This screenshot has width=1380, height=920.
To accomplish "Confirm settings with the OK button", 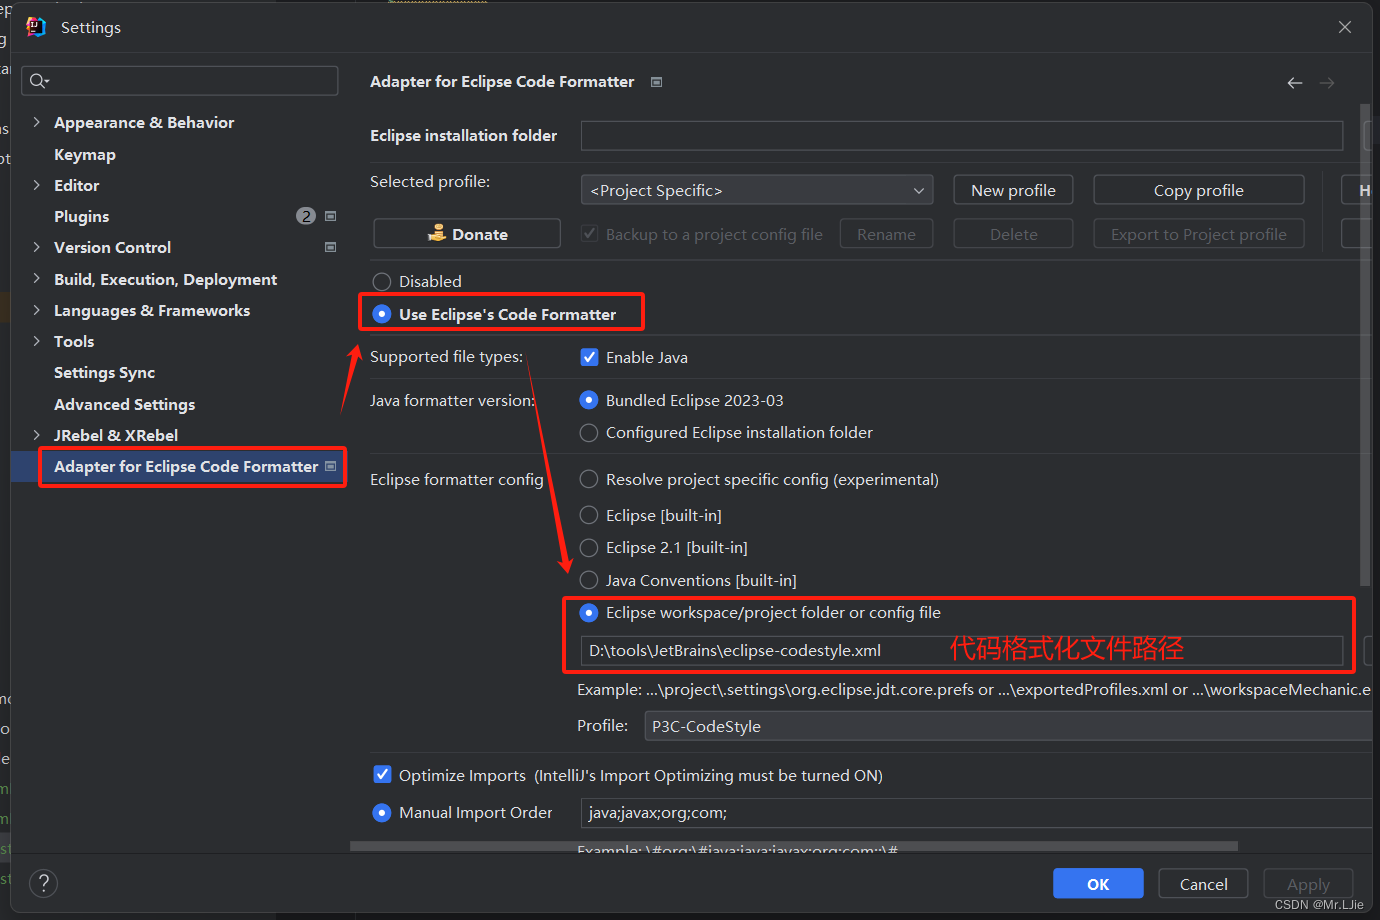I will [1098, 884].
